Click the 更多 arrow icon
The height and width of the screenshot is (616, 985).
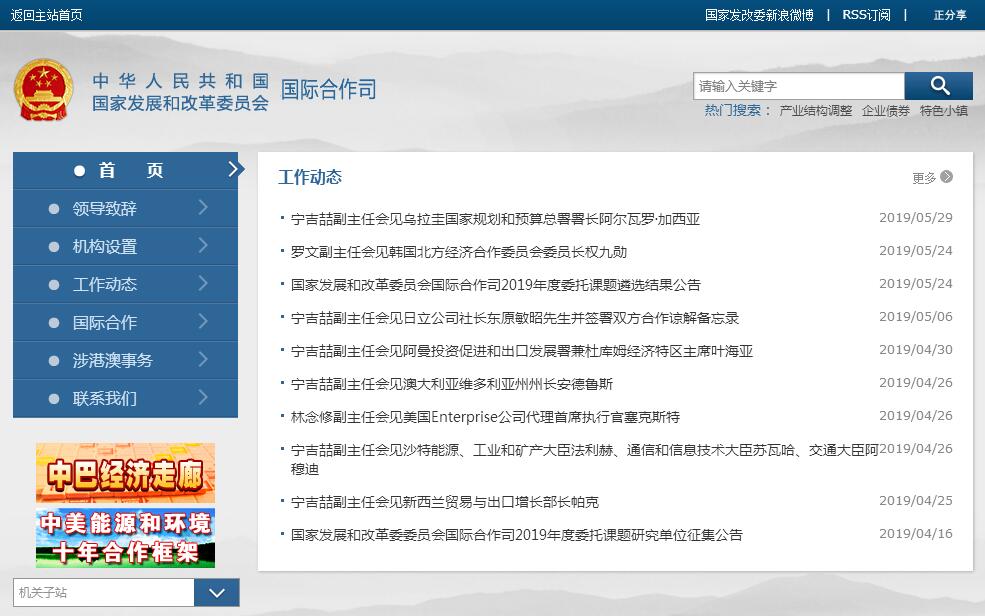click(946, 177)
